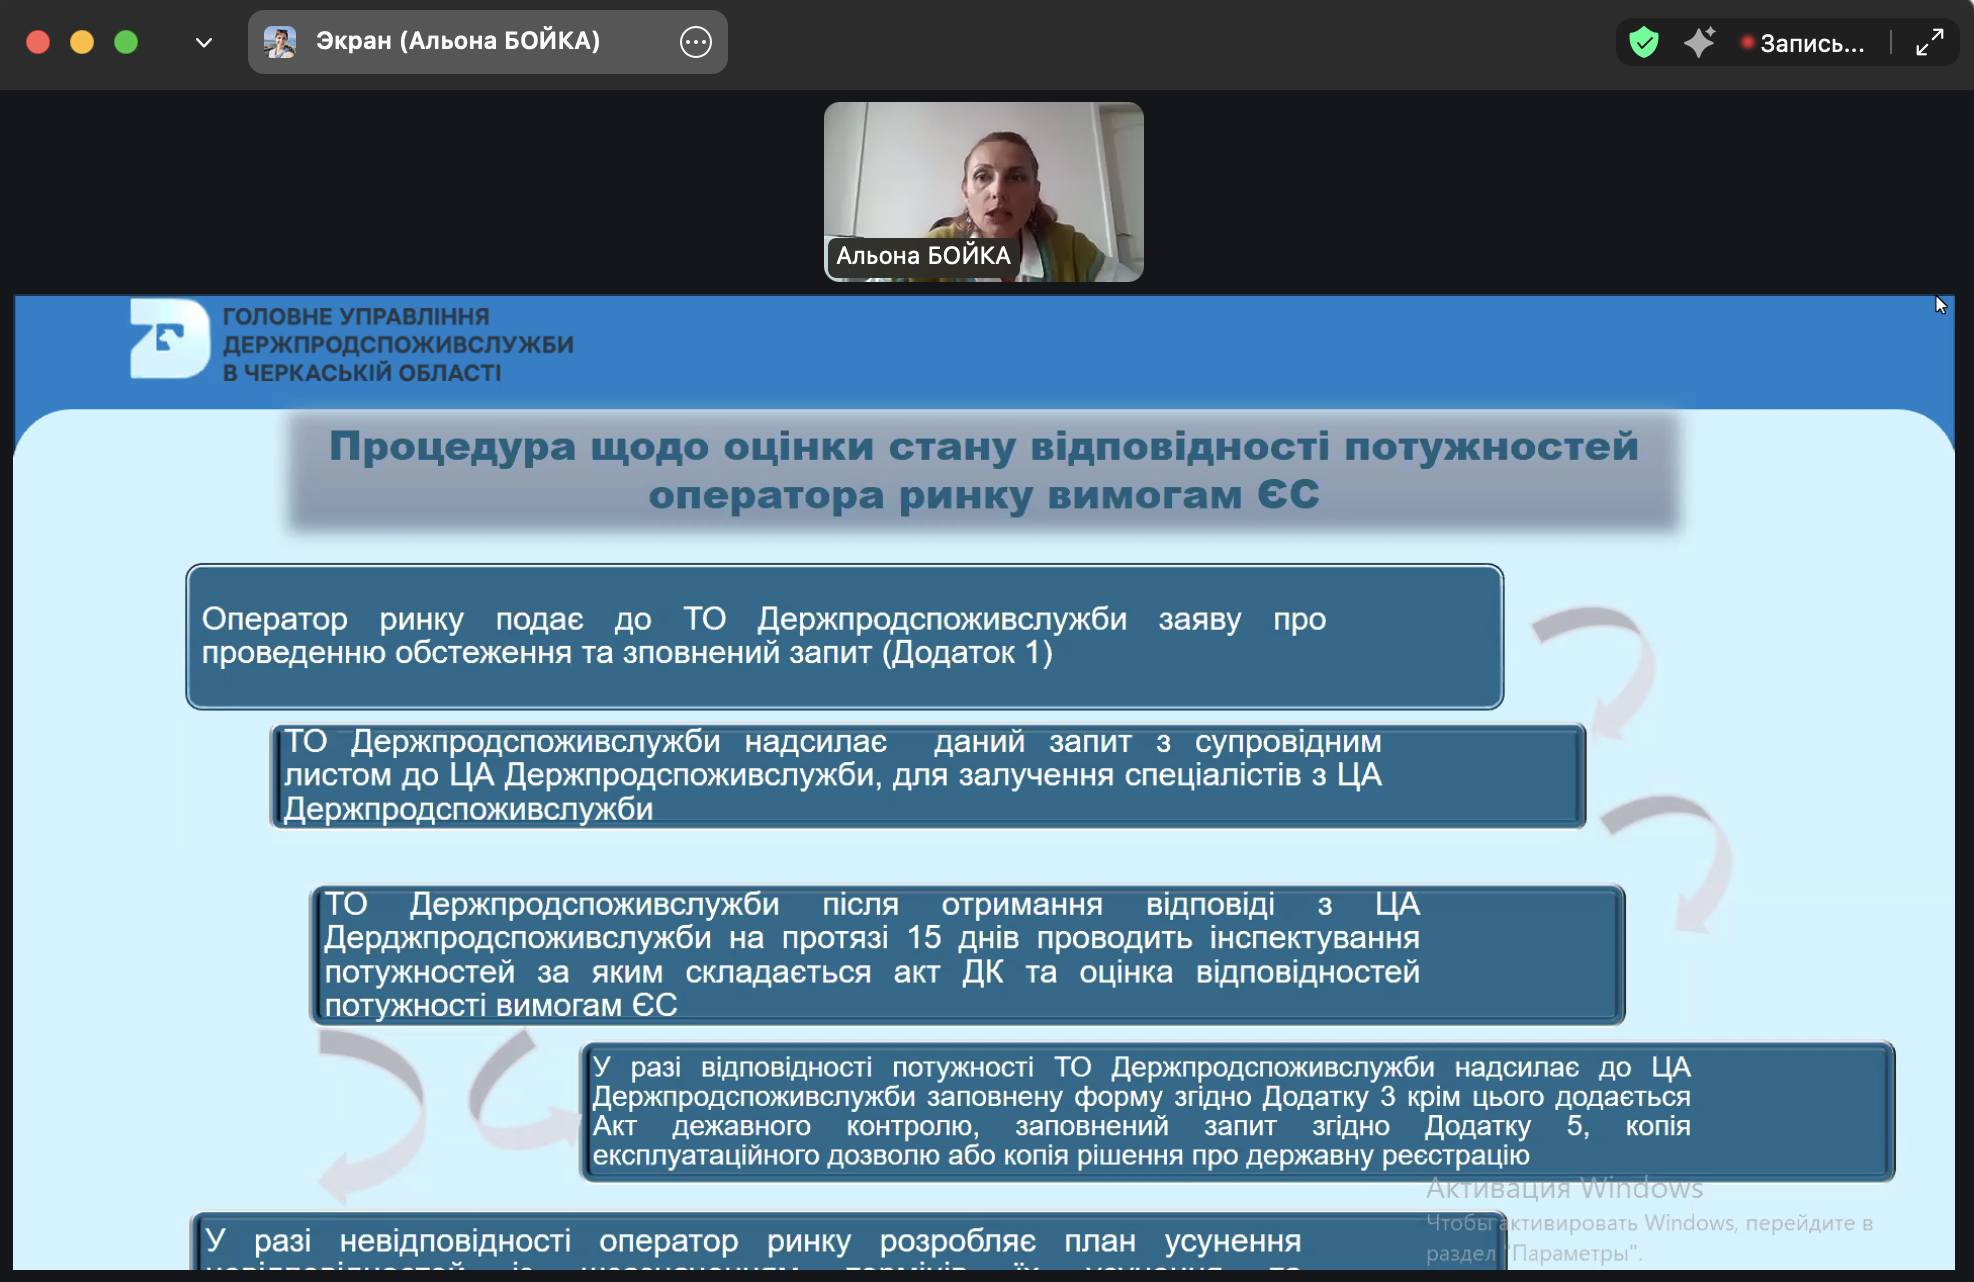The height and width of the screenshot is (1282, 1974).
Task: Enter full screen with expand arrows icon
Action: click(1929, 43)
